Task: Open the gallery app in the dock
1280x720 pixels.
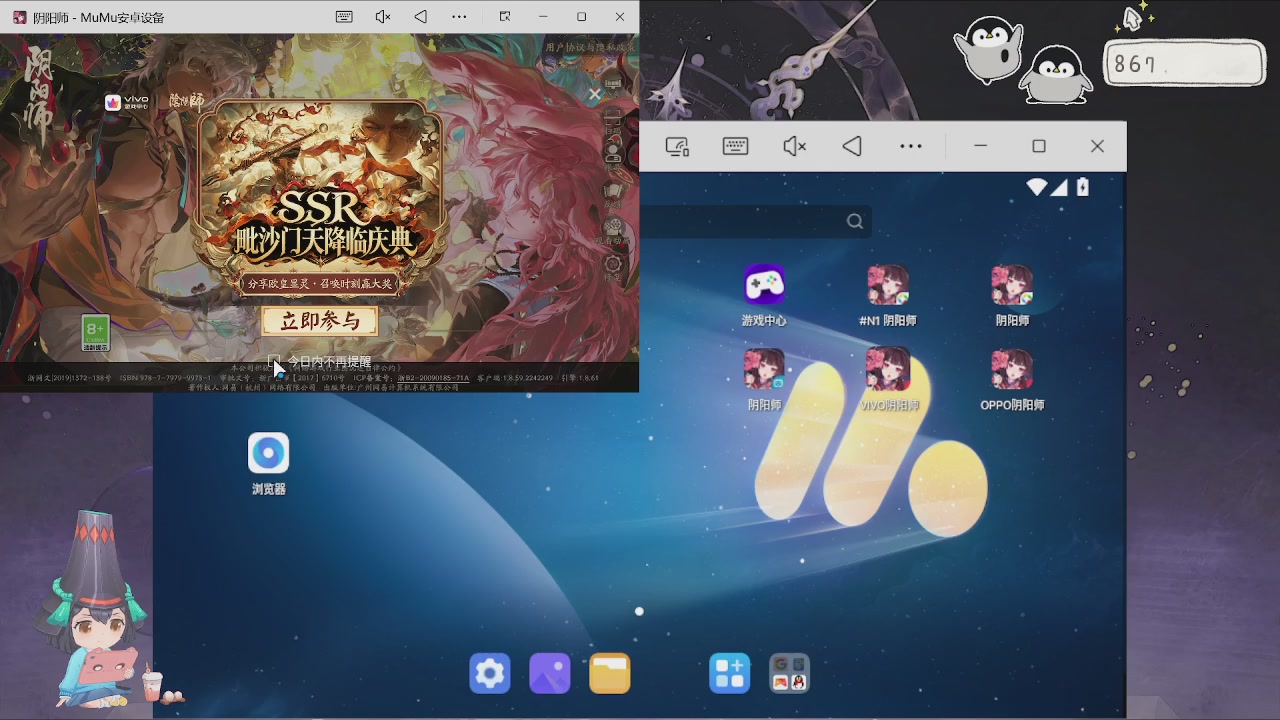Action: pos(550,673)
